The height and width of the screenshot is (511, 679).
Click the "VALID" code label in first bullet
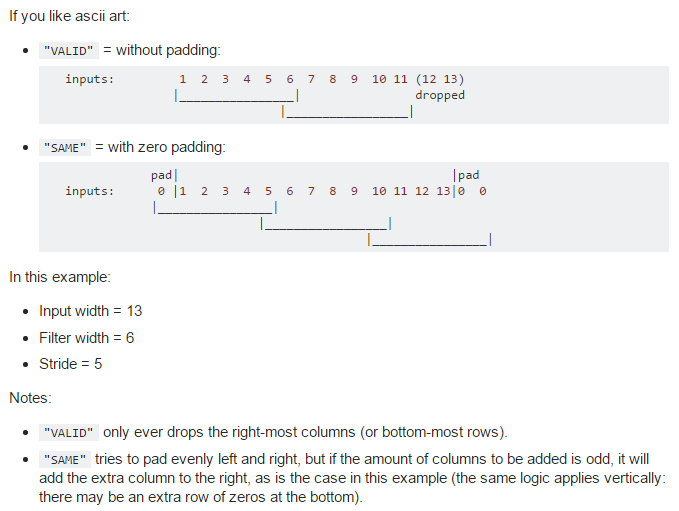[68, 51]
